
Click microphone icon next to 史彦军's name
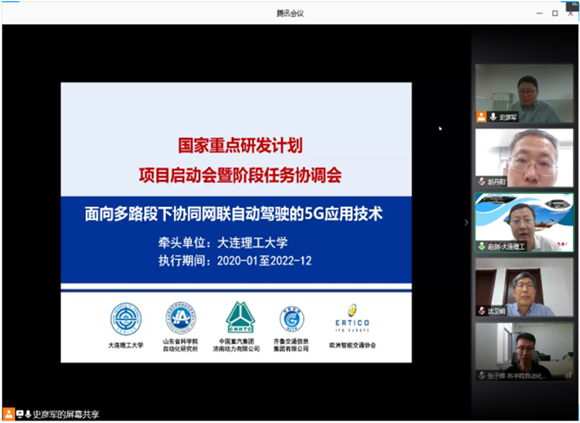point(493,117)
